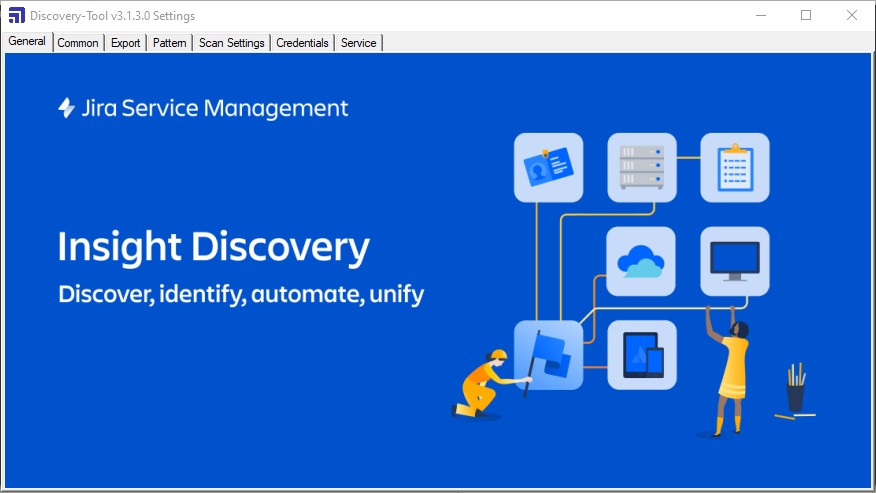Click the tablet and phone devices icon

(642, 355)
